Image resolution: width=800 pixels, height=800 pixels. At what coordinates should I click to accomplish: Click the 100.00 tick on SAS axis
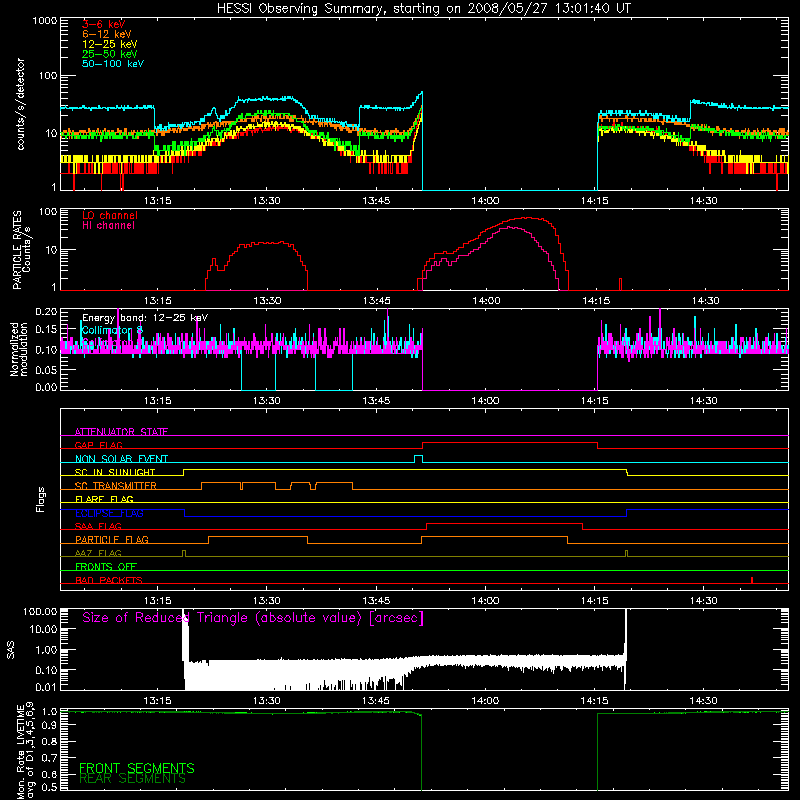[x=40, y=611]
